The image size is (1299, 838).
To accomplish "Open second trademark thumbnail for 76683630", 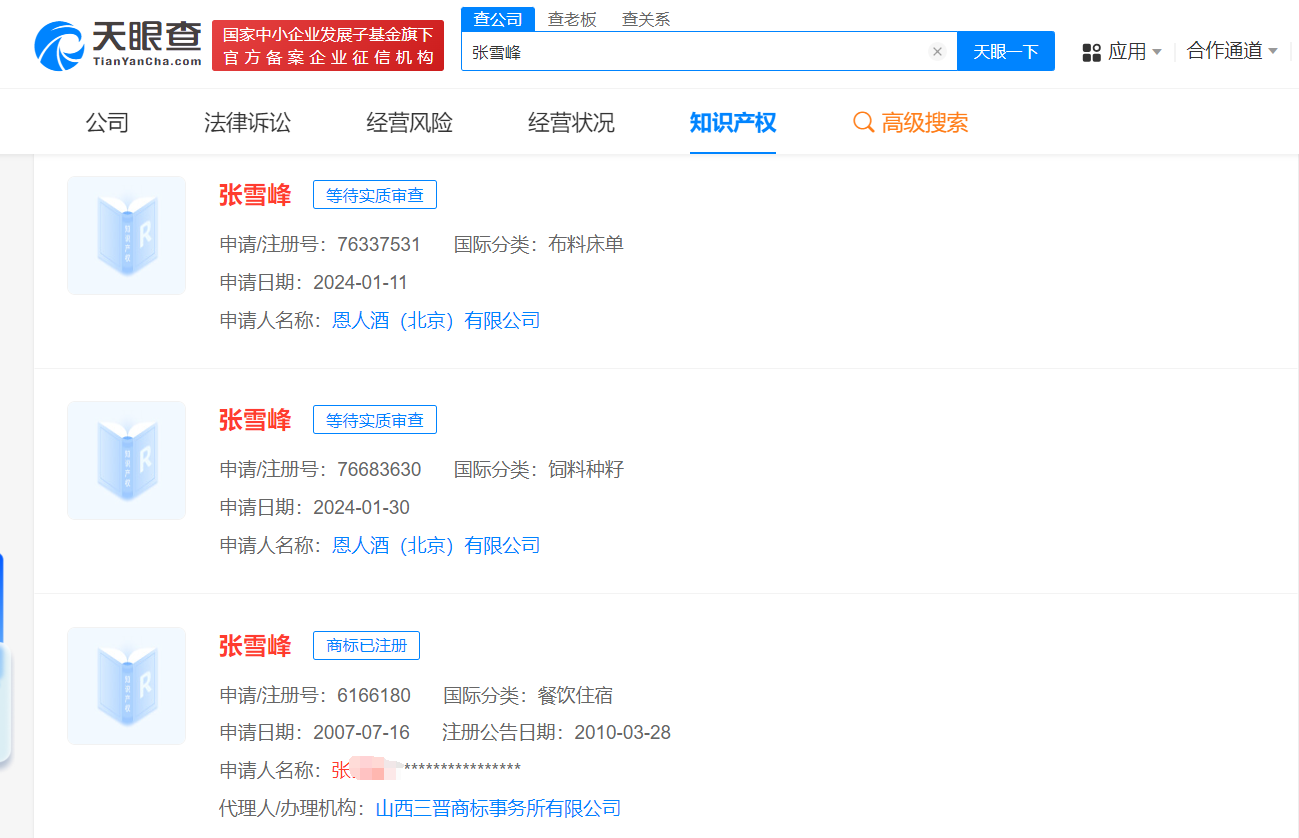I will [127, 461].
